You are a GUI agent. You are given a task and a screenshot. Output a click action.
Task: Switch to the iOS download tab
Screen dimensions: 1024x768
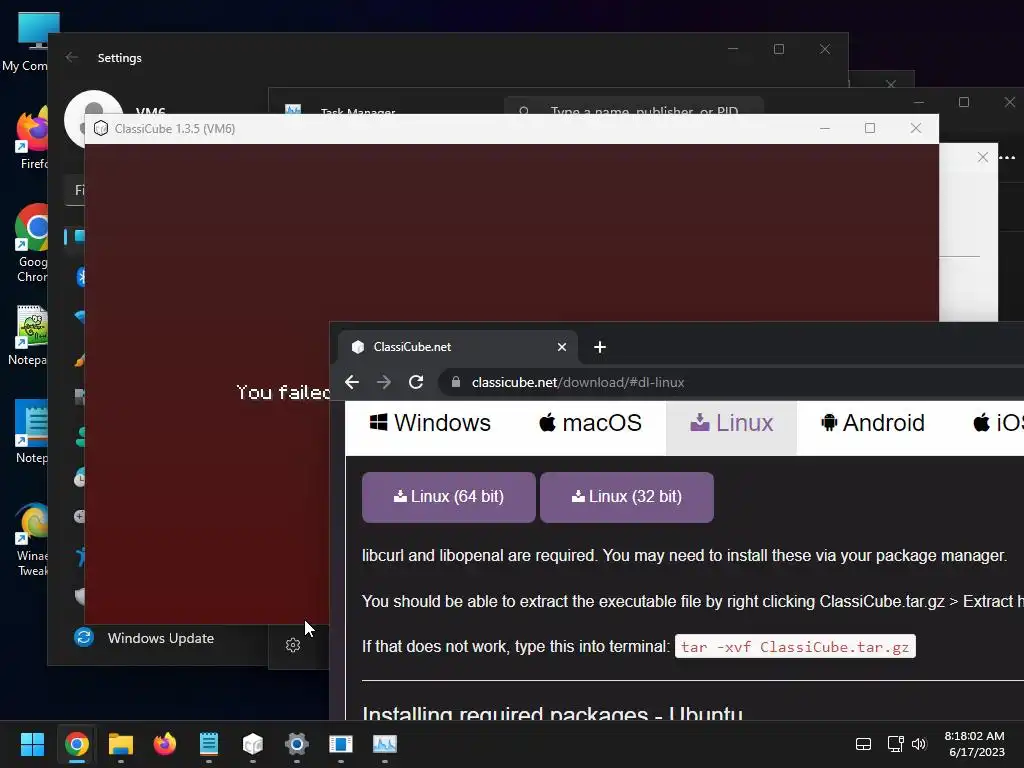(x=998, y=423)
